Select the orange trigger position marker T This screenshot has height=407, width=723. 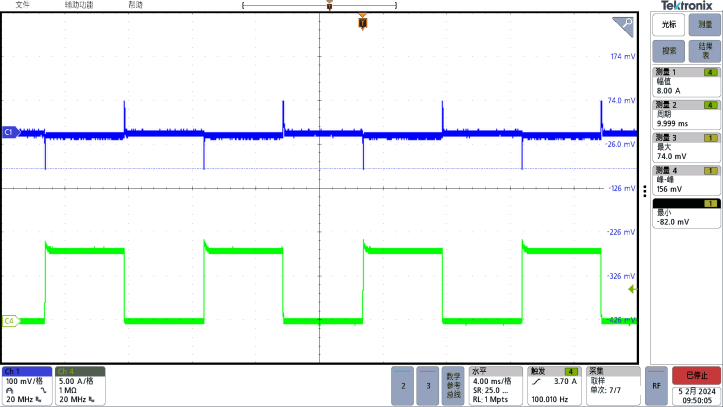tap(362, 23)
